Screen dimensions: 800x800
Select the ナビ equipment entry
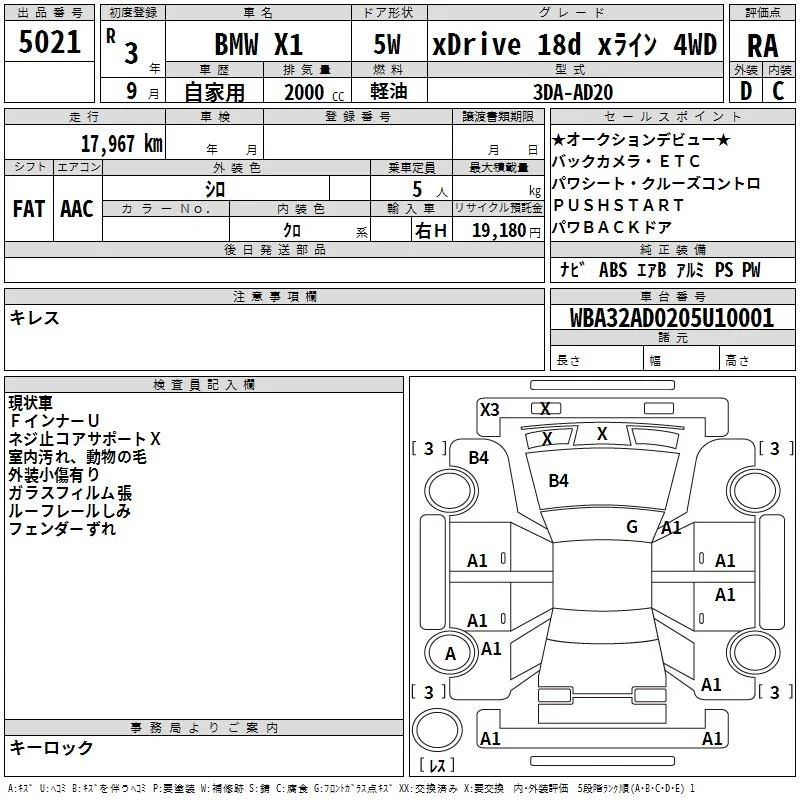tap(570, 269)
